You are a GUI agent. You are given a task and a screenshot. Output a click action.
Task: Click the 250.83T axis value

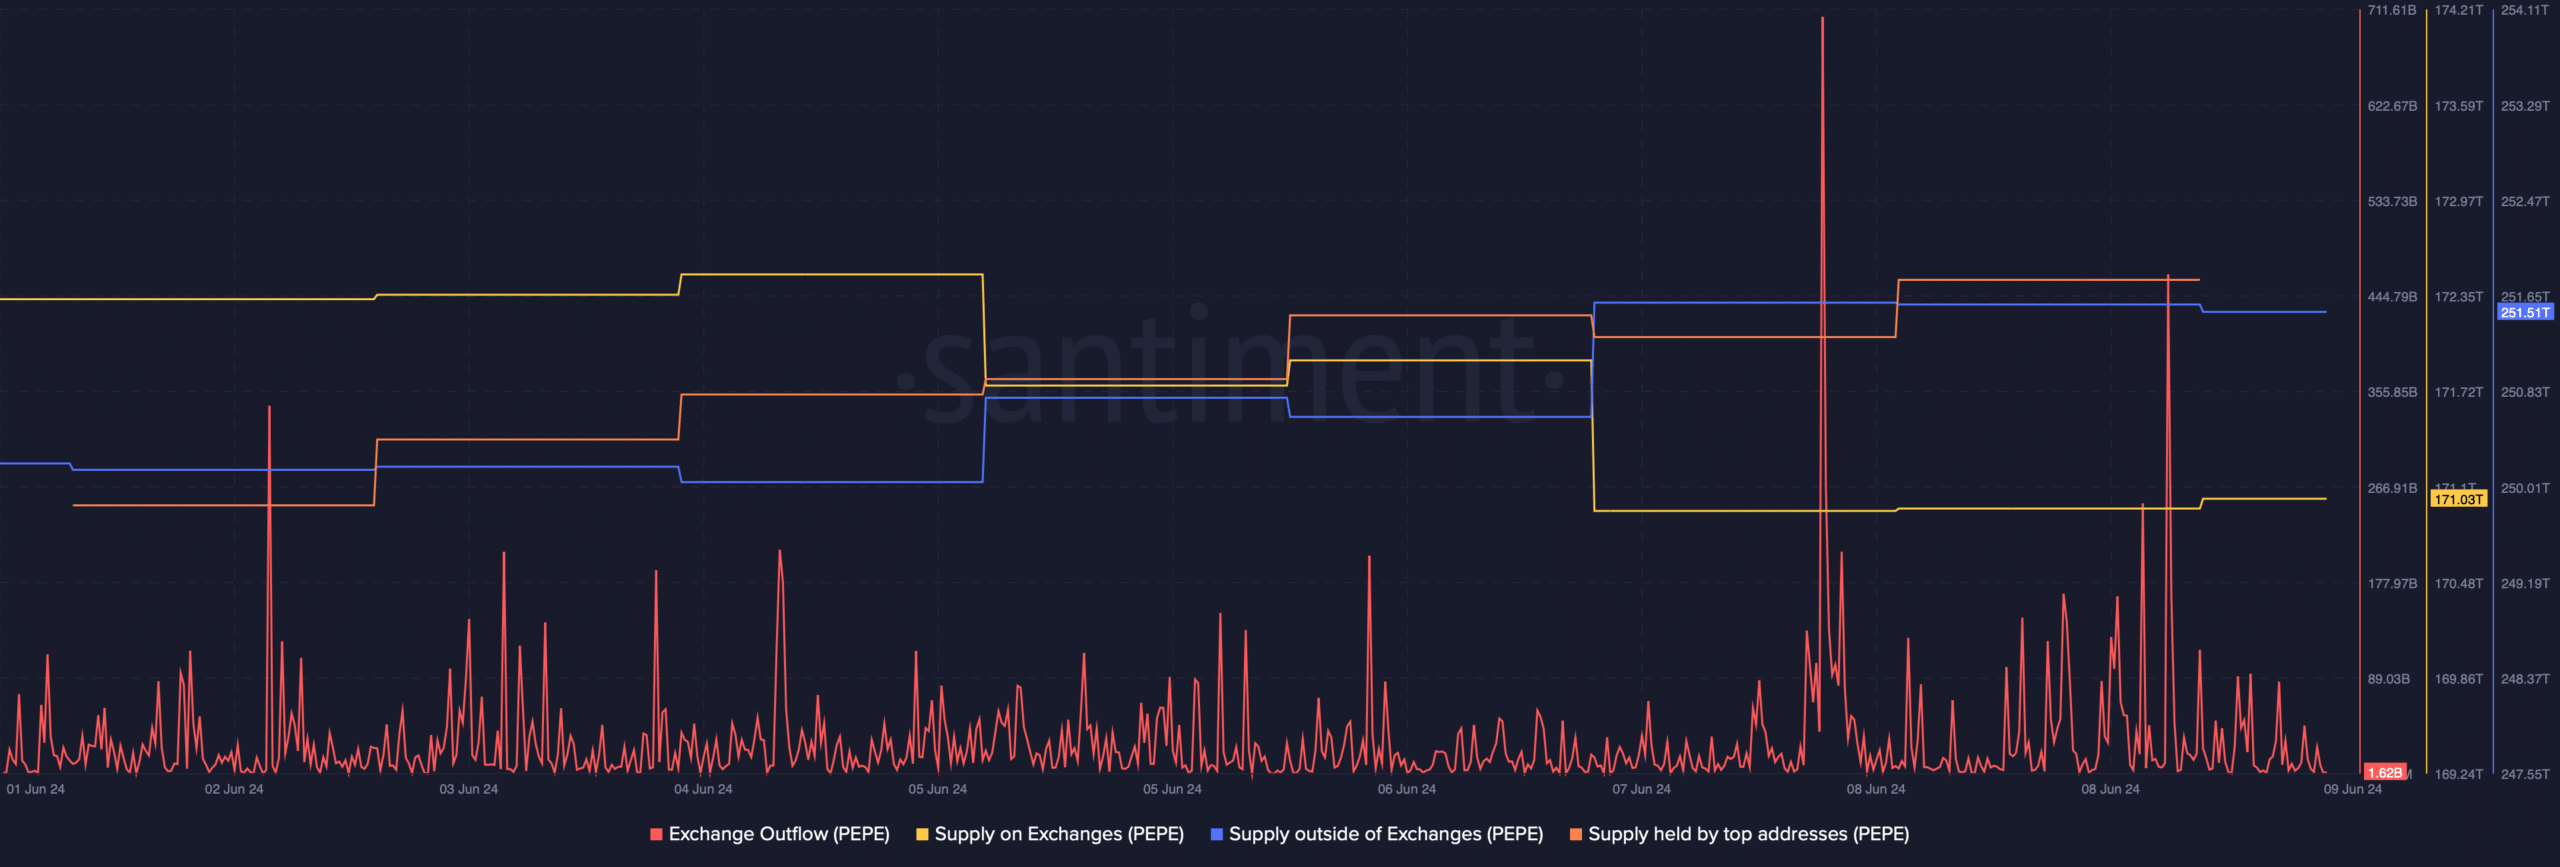pos(2525,392)
